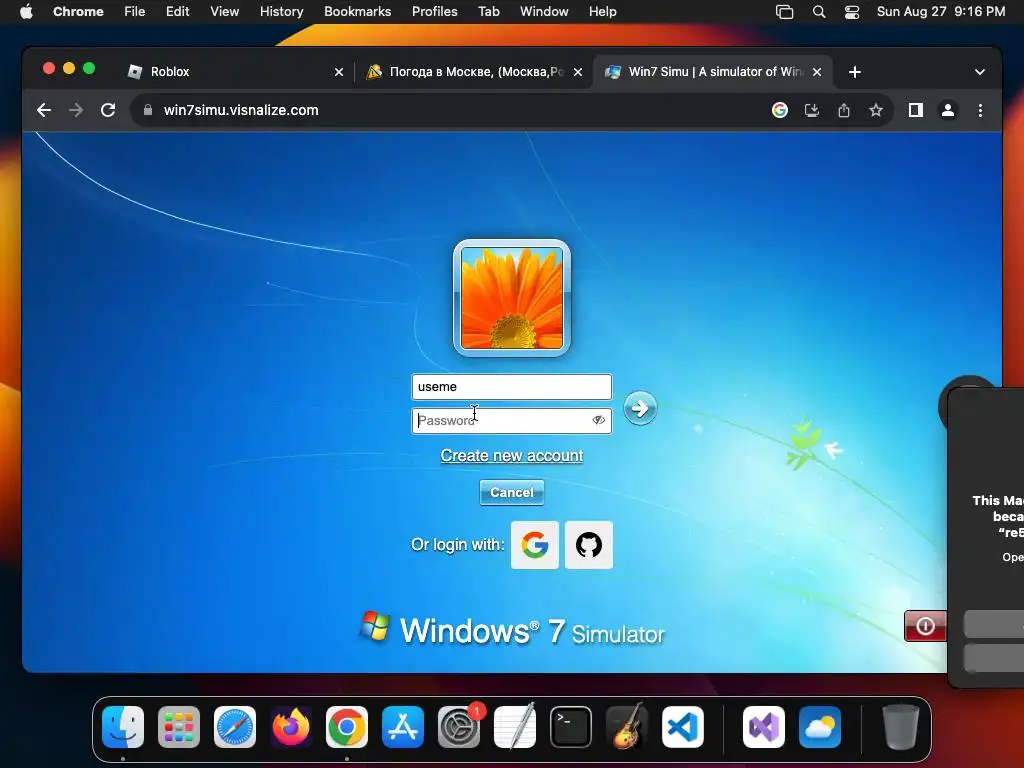Click the username field containing useme
The image size is (1024, 768).
coord(511,387)
